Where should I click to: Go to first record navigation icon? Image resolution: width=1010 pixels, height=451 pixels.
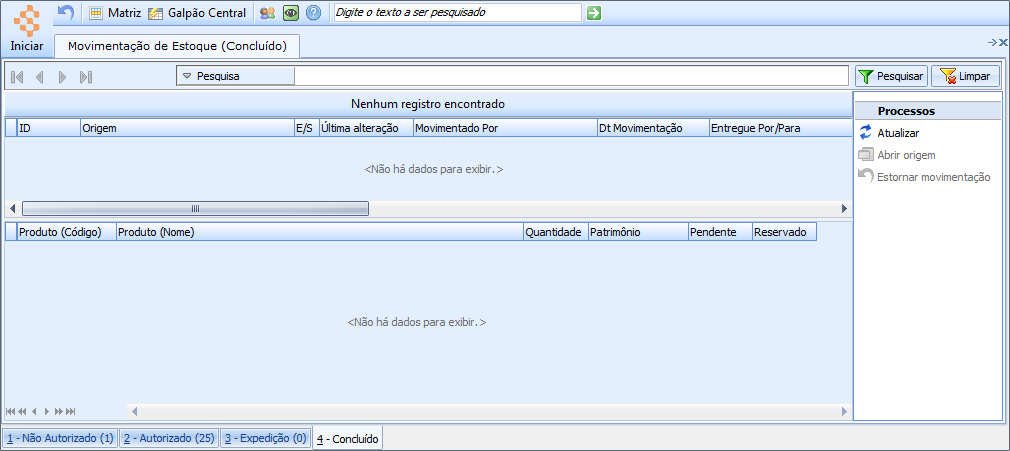tap(17, 77)
